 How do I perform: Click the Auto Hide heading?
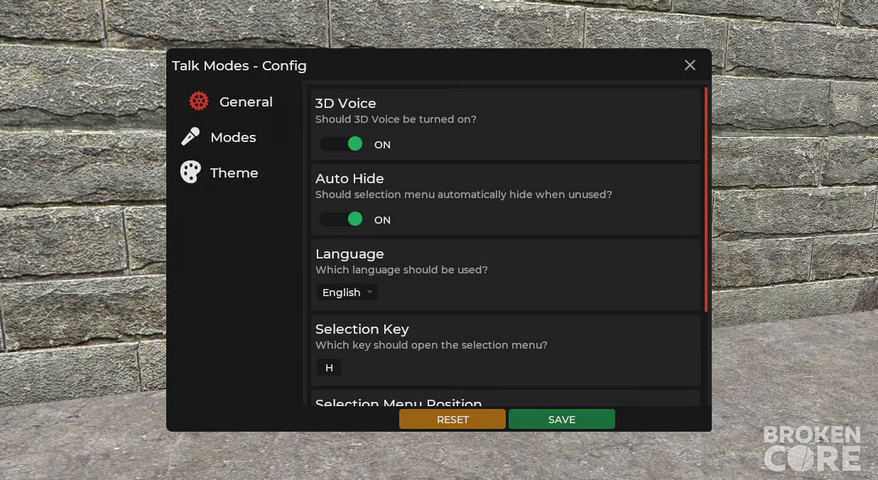tap(349, 179)
